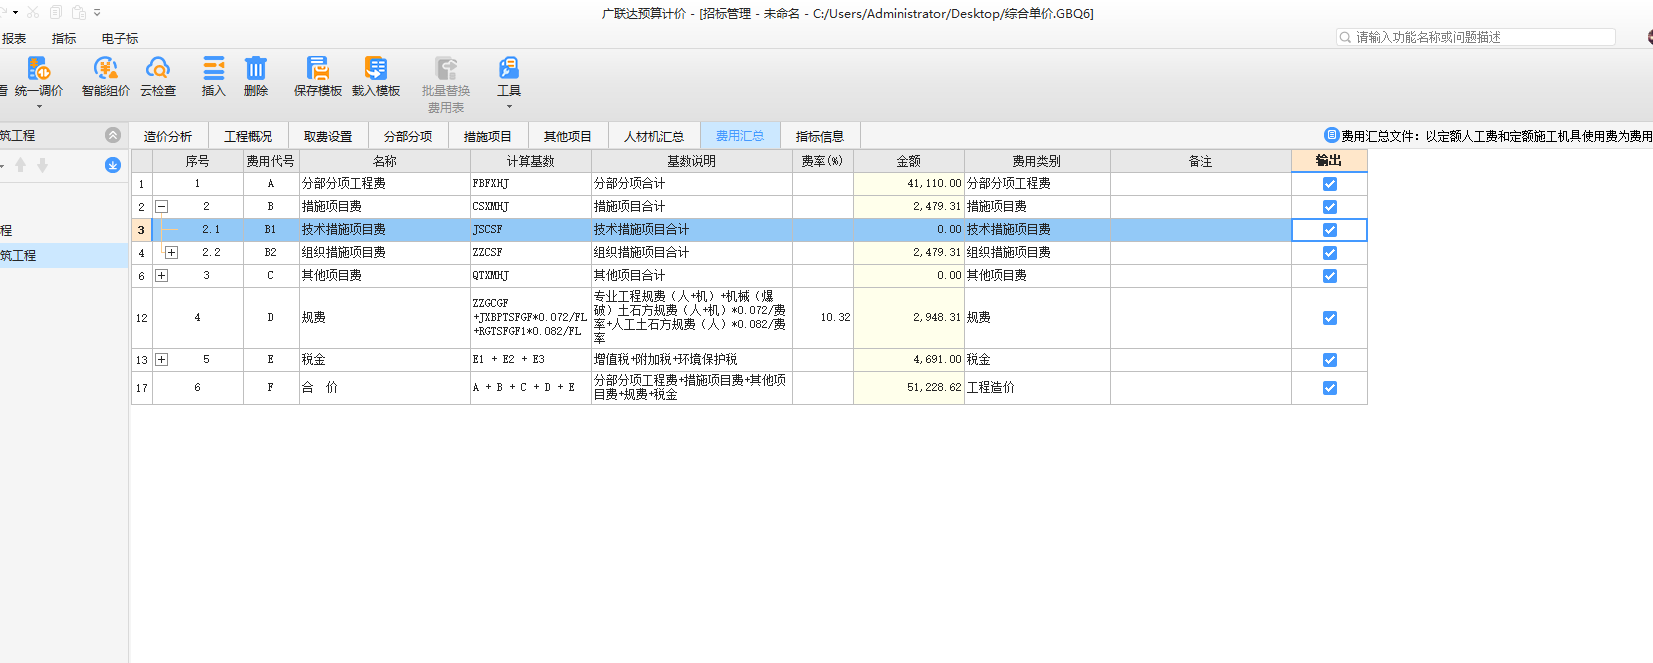
Task: Click the 费率(%) column header
Action: tap(822, 161)
